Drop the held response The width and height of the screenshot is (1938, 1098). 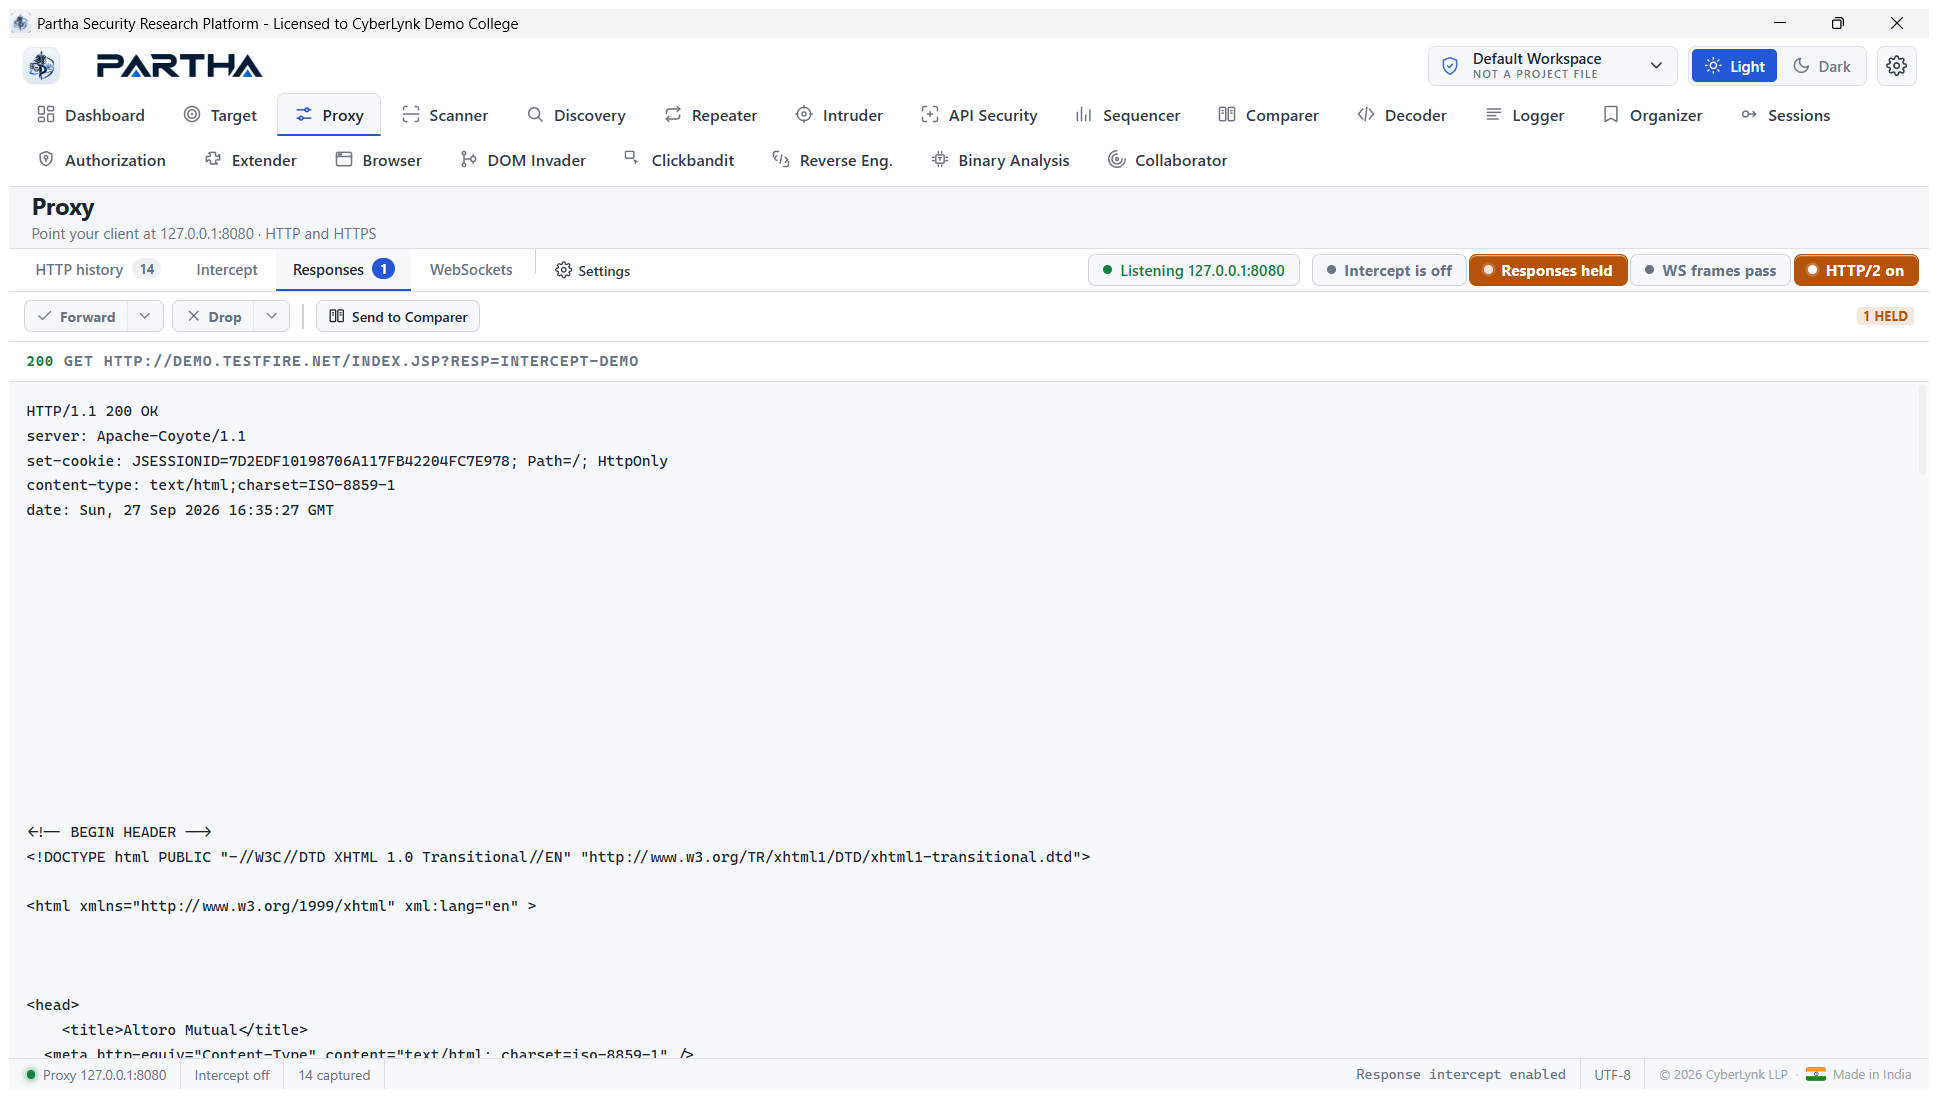[214, 316]
